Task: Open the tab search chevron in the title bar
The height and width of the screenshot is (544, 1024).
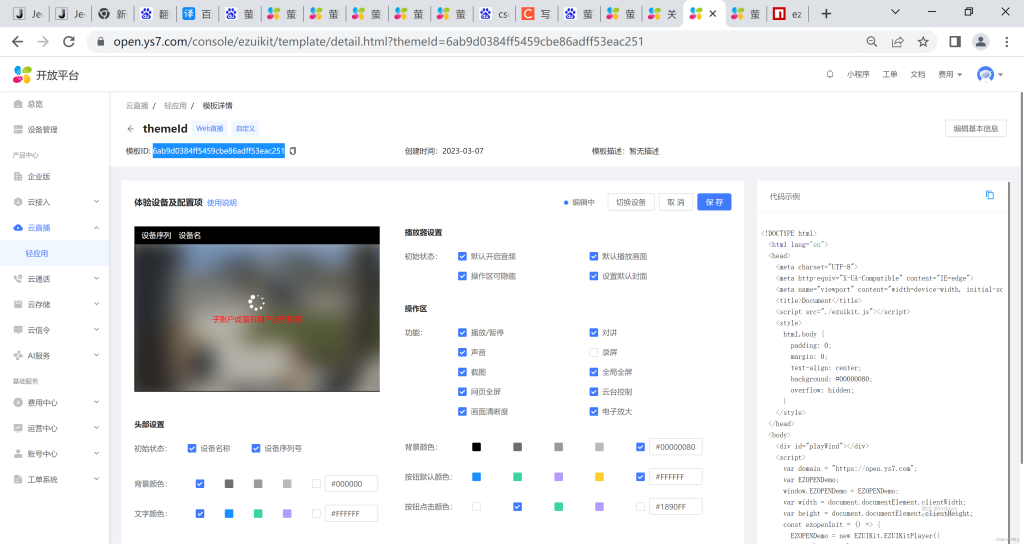Action: [x=895, y=12]
